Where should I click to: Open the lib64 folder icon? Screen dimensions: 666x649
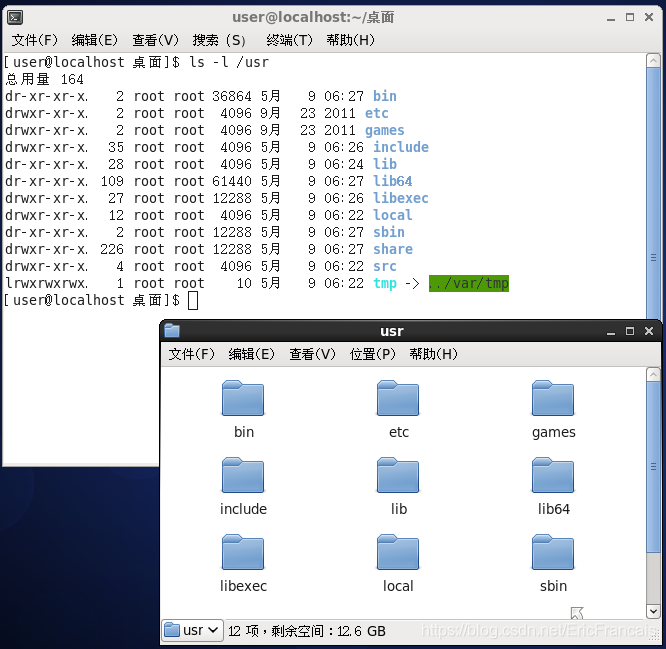[x=553, y=475]
